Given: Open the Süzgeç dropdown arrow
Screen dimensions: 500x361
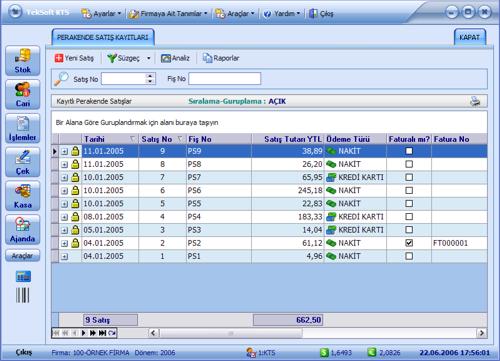Looking at the screenshot, I should click(x=149, y=58).
